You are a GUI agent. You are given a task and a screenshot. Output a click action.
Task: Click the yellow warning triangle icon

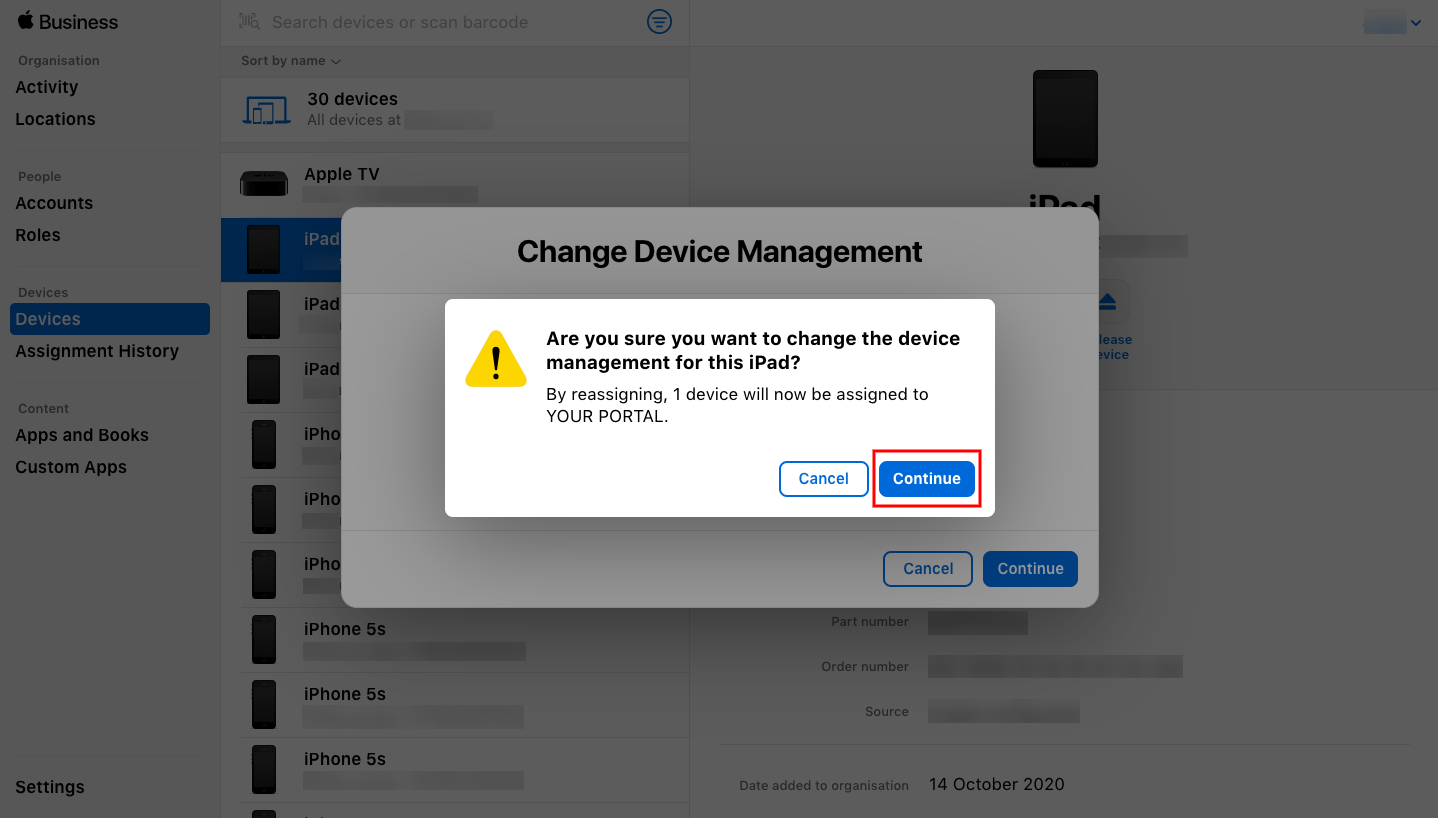point(496,358)
